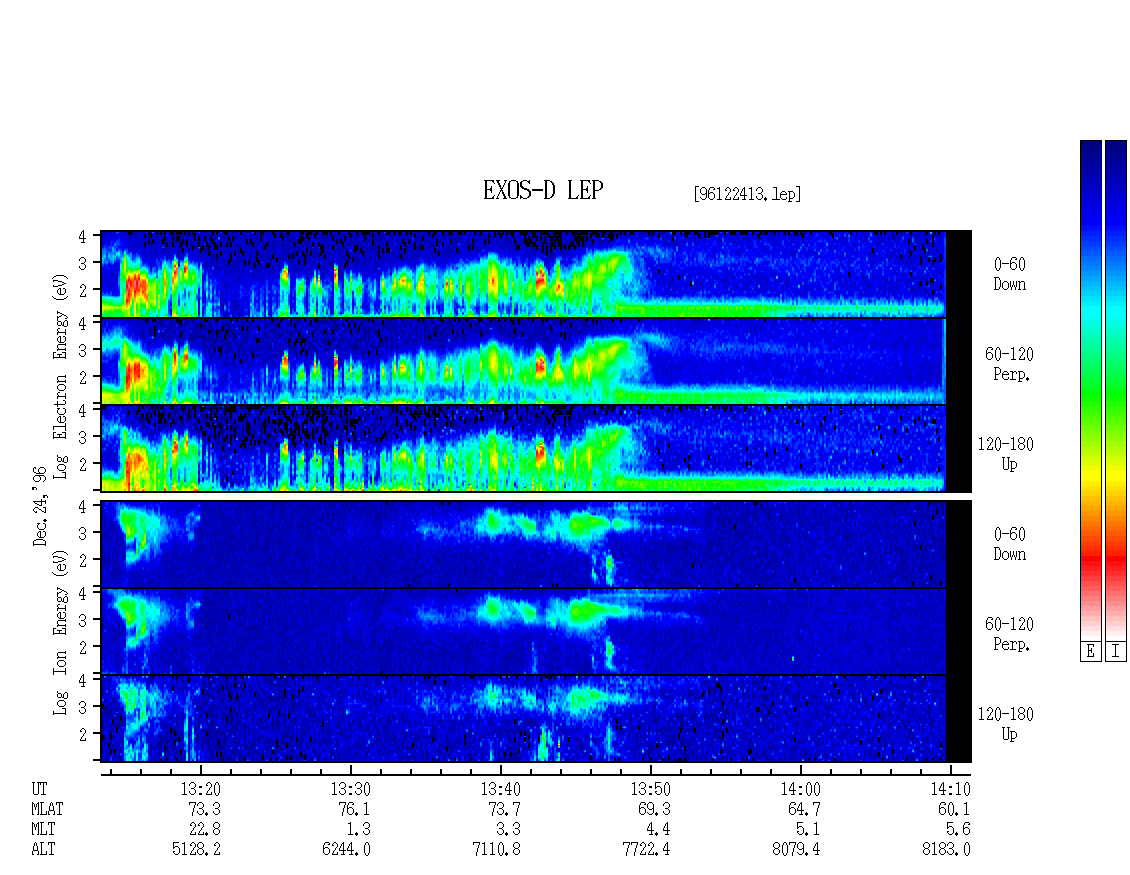1130x875 pixels.
Task: Click the ALT row label
Action: tap(43, 850)
